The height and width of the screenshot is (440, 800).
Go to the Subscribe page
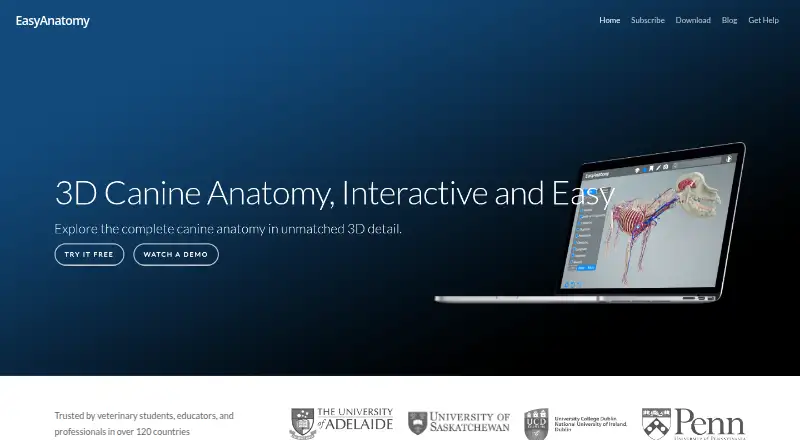pyautogui.click(x=647, y=20)
